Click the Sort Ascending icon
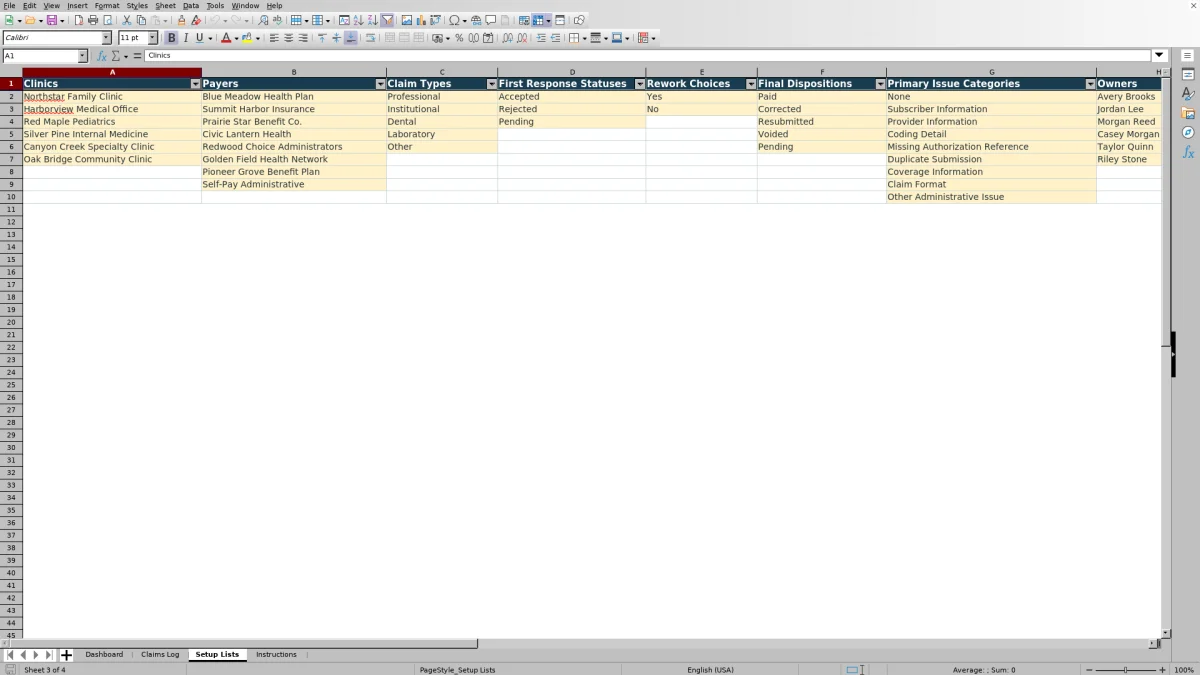The height and width of the screenshot is (675, 1200). (359, 20)
